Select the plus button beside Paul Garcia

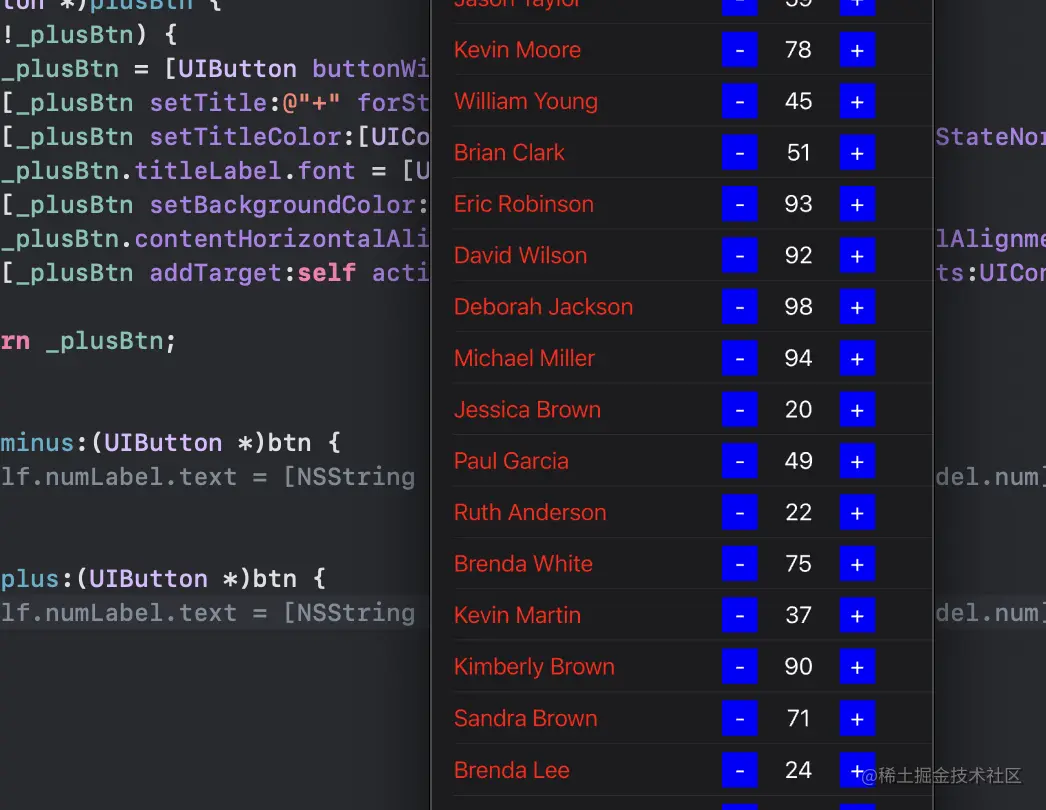tap(857, 461)
